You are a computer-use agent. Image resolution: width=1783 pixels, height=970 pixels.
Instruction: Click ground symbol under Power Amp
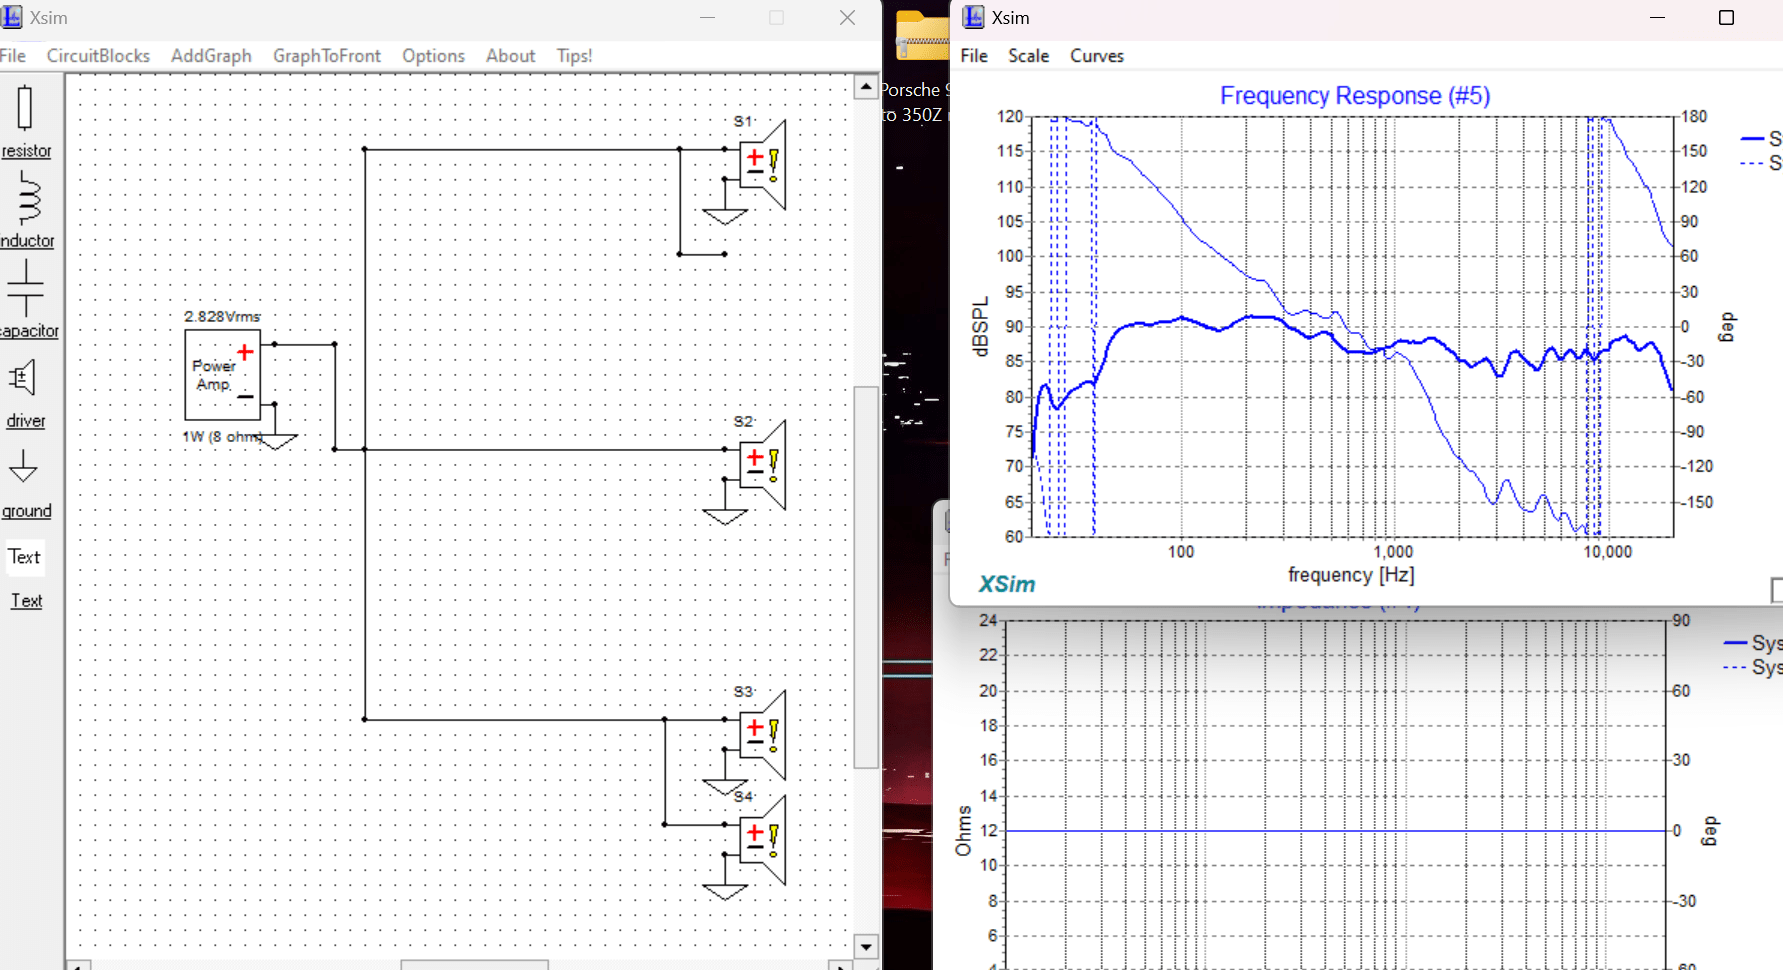(277, 441)
